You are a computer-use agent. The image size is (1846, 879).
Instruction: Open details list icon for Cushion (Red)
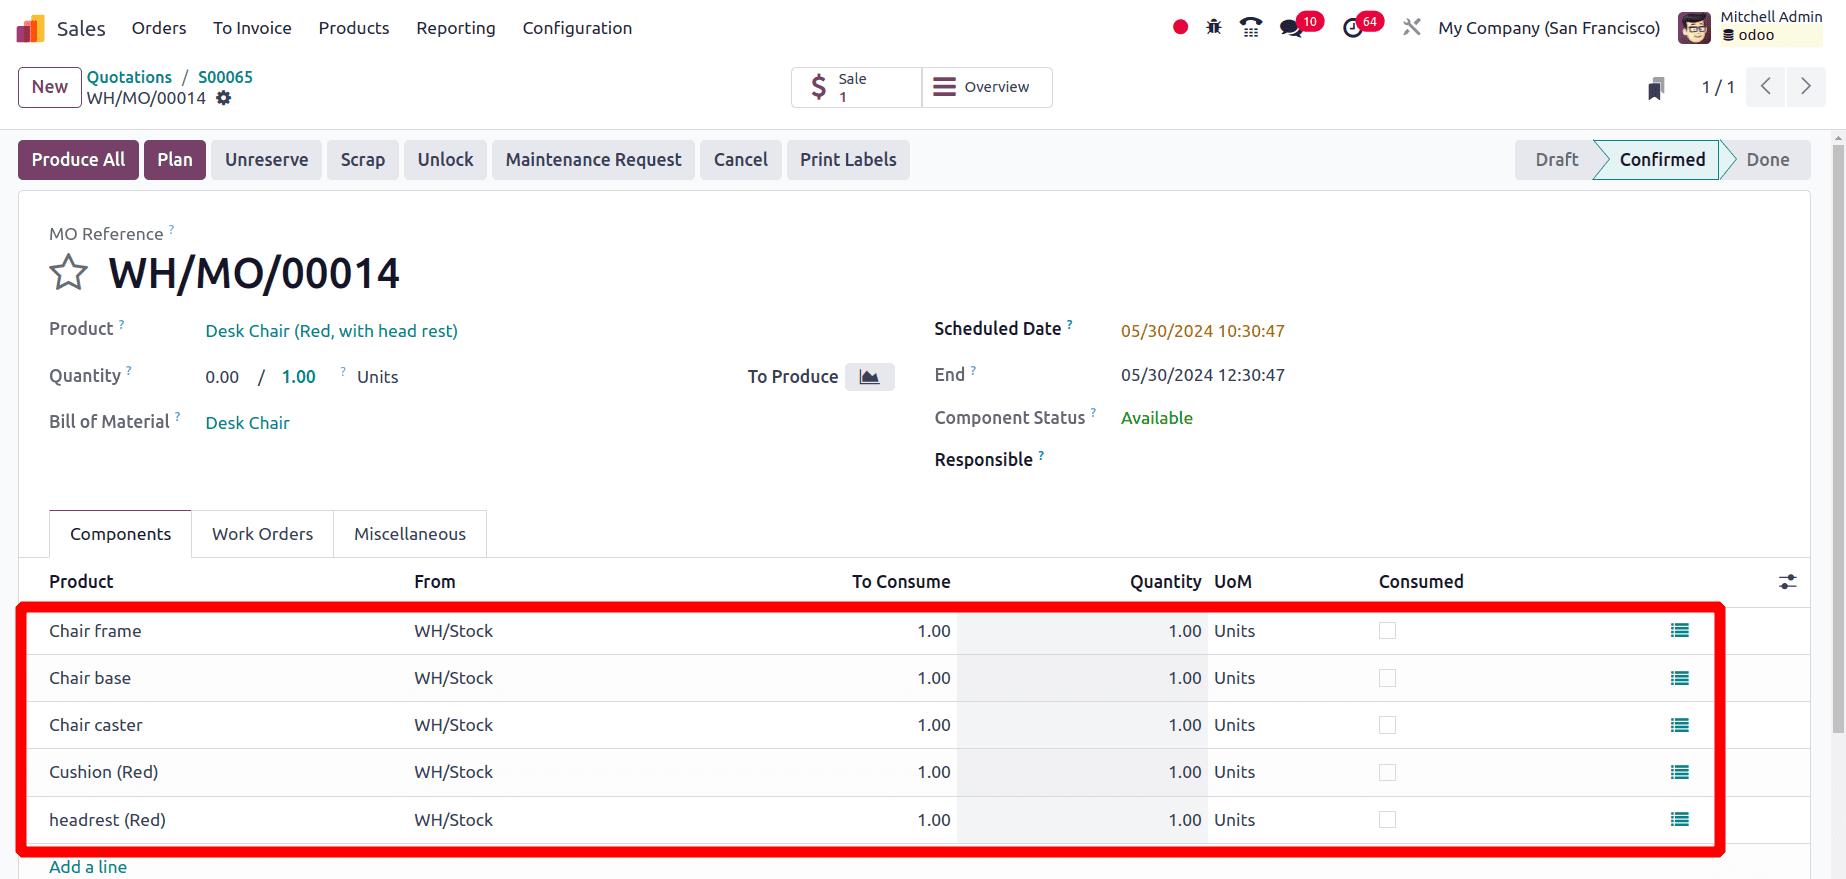(x=1680, y=772)
